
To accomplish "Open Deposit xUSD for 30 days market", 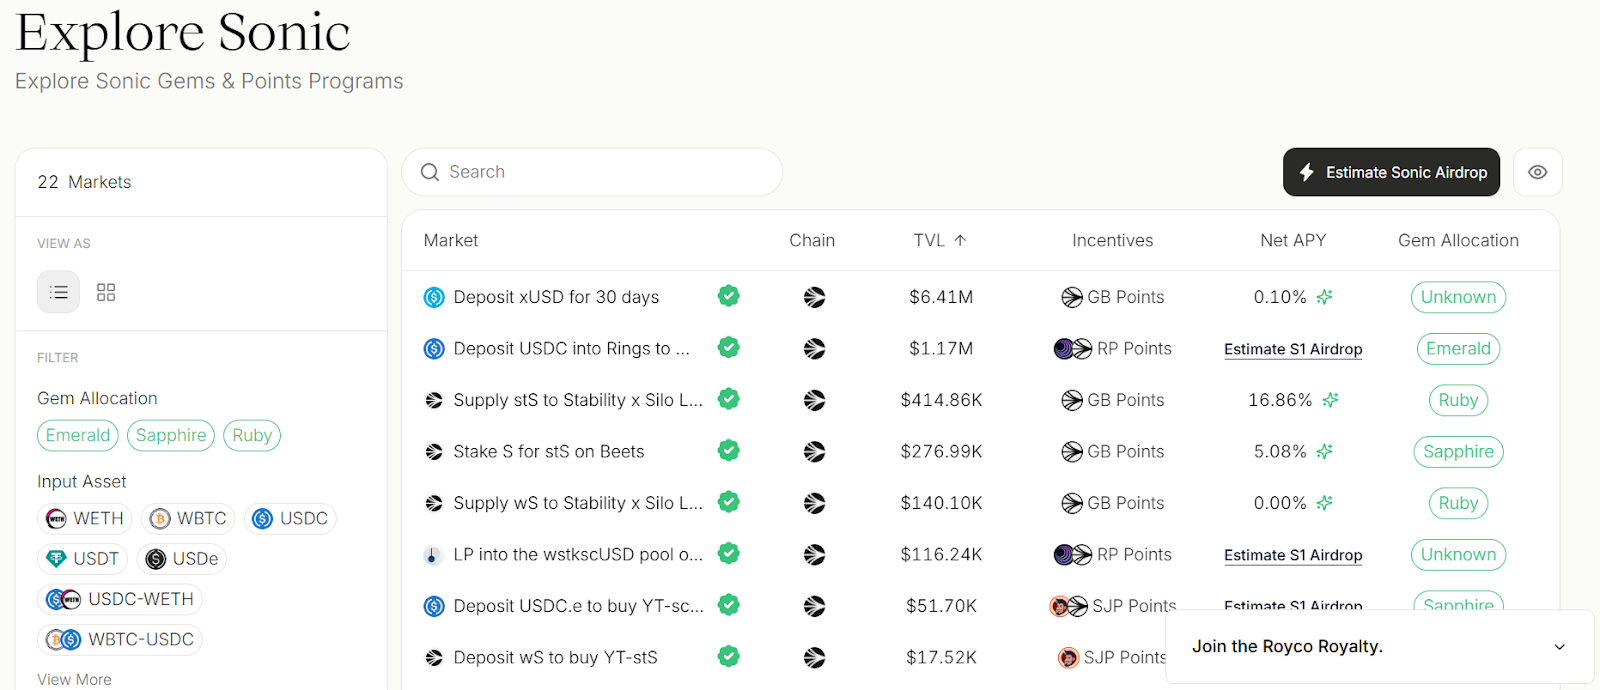I will (x=556, y=297).
